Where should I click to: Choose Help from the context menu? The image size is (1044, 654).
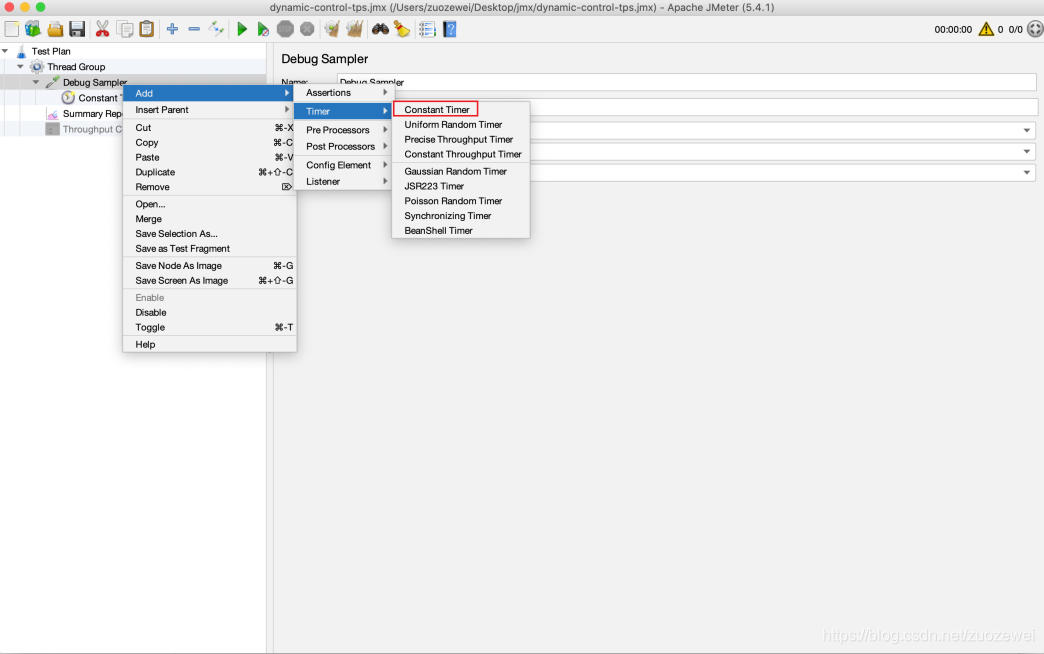(209, 344)
